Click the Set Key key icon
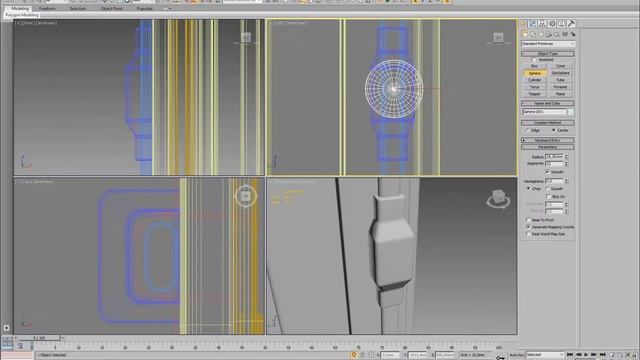 (501, 357)
